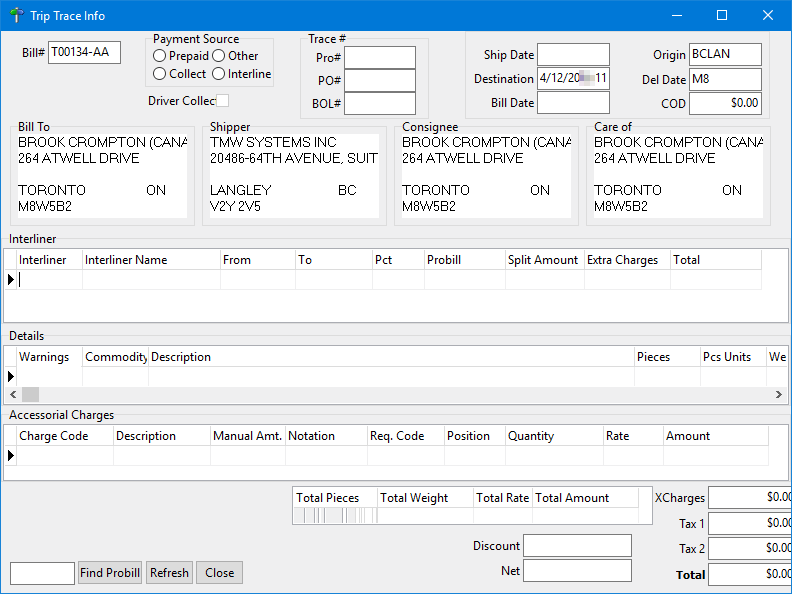Click the Find Probill button

[110, 573]
